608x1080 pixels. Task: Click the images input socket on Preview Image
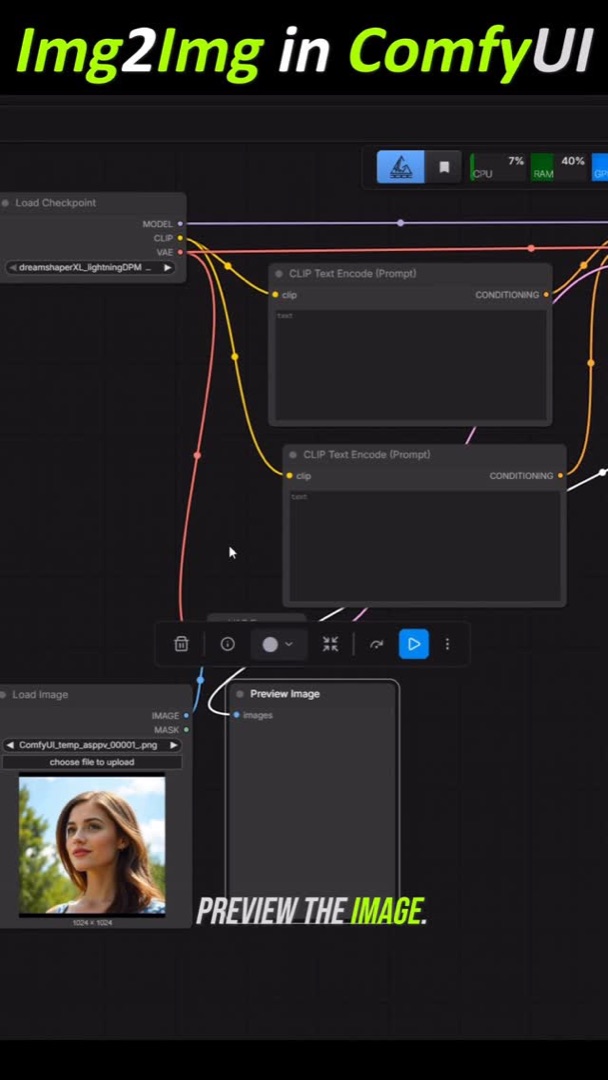[236, 715]
